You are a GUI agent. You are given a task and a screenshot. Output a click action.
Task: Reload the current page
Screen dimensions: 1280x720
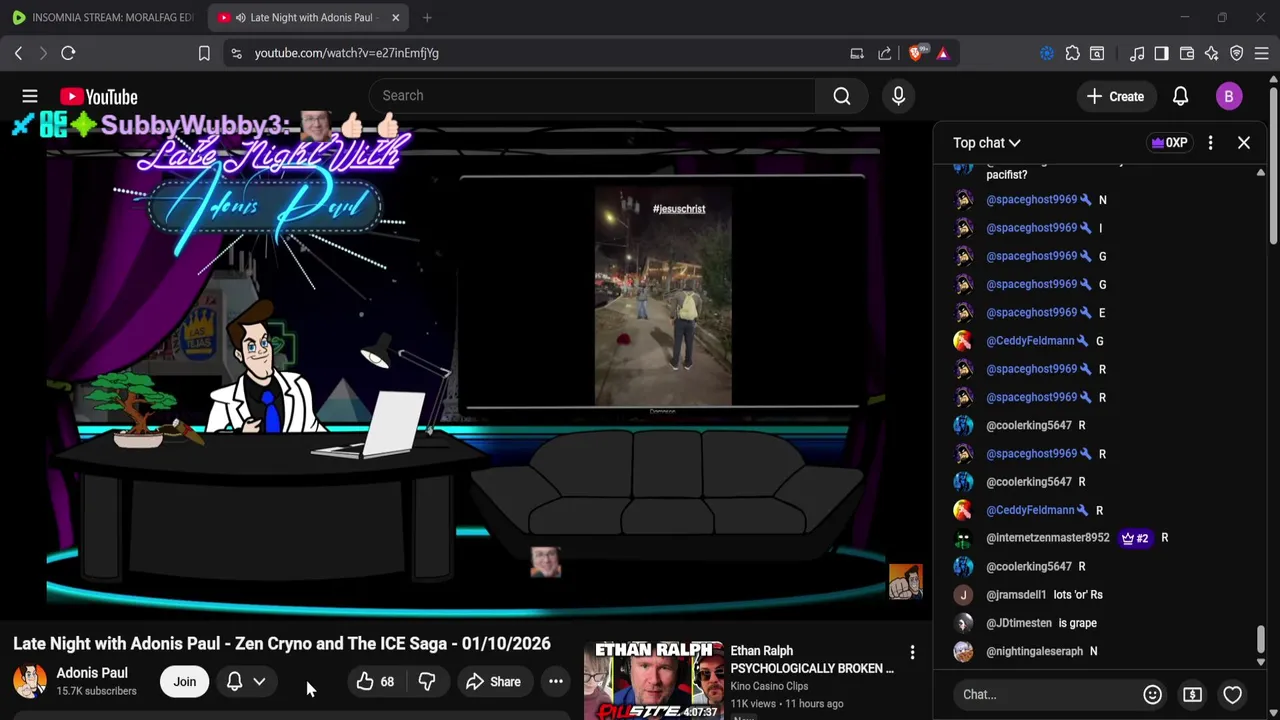[x=68, y=53]
